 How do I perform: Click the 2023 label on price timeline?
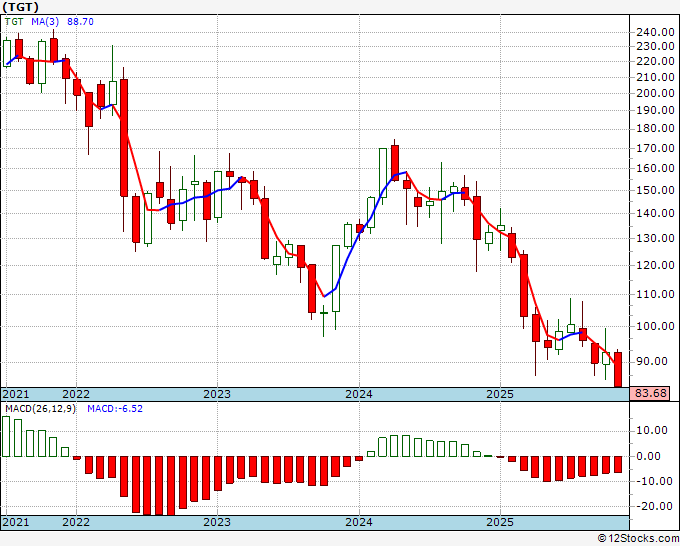(x=217, y=394)
